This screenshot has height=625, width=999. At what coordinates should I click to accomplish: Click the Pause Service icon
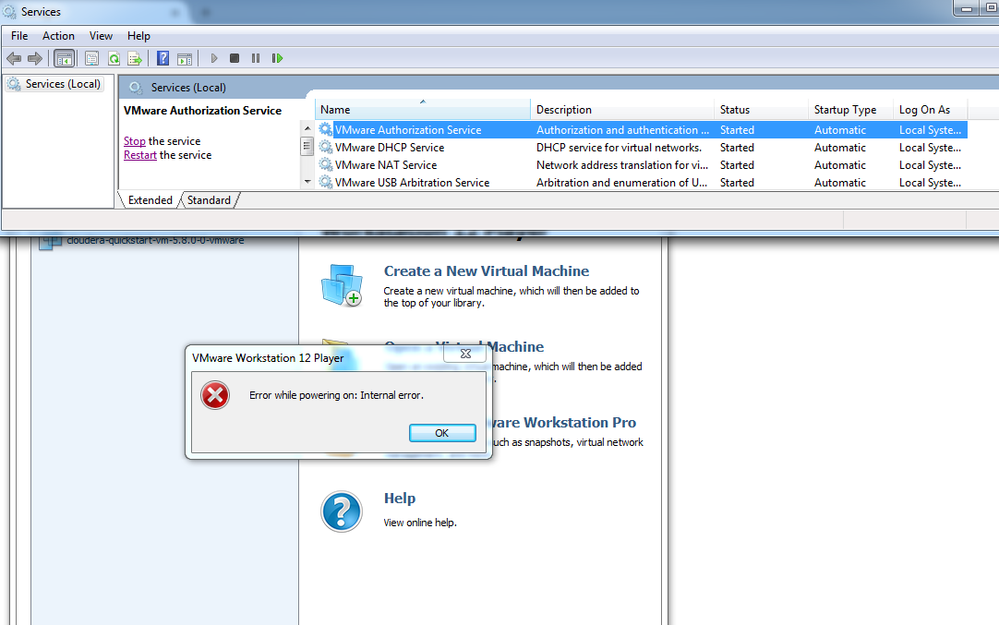[255, 59]
